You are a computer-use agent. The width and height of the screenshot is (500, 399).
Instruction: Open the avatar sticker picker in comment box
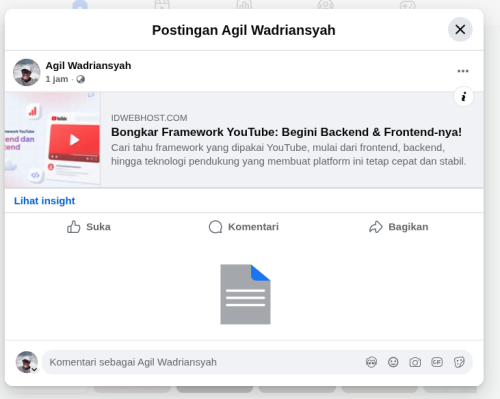pos(371,362)
